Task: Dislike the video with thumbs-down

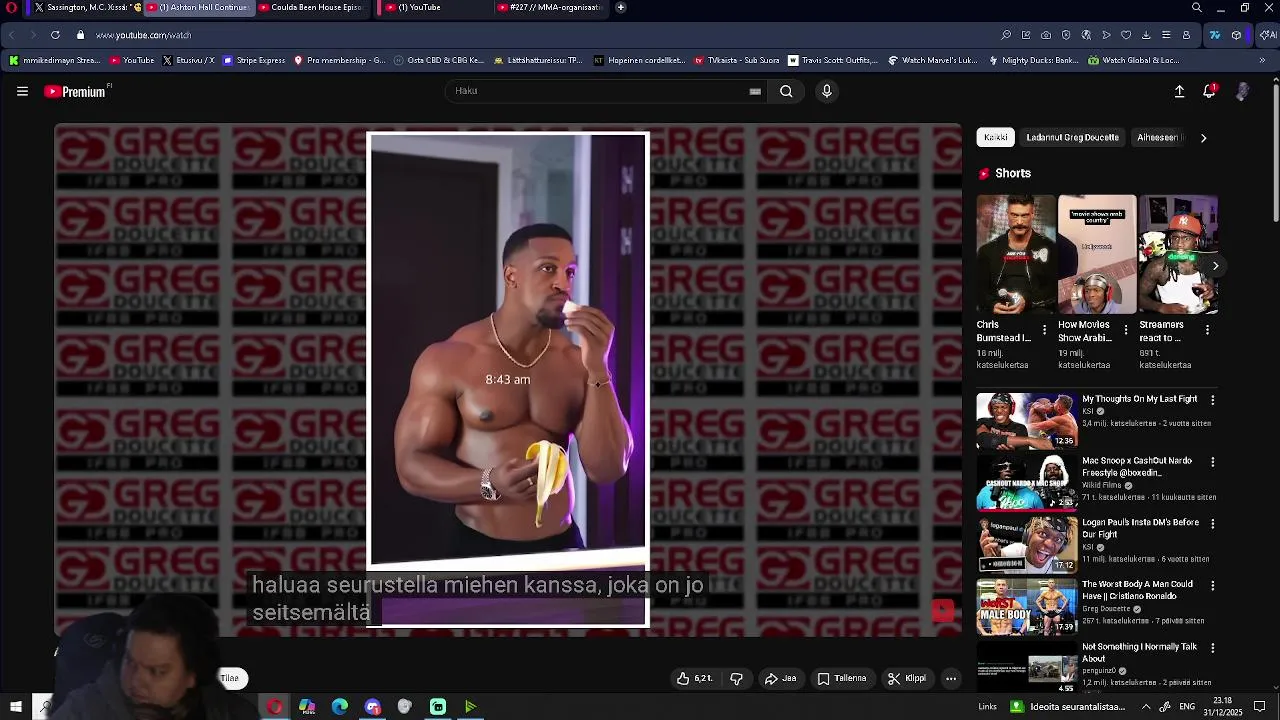Action: (737, 678)
